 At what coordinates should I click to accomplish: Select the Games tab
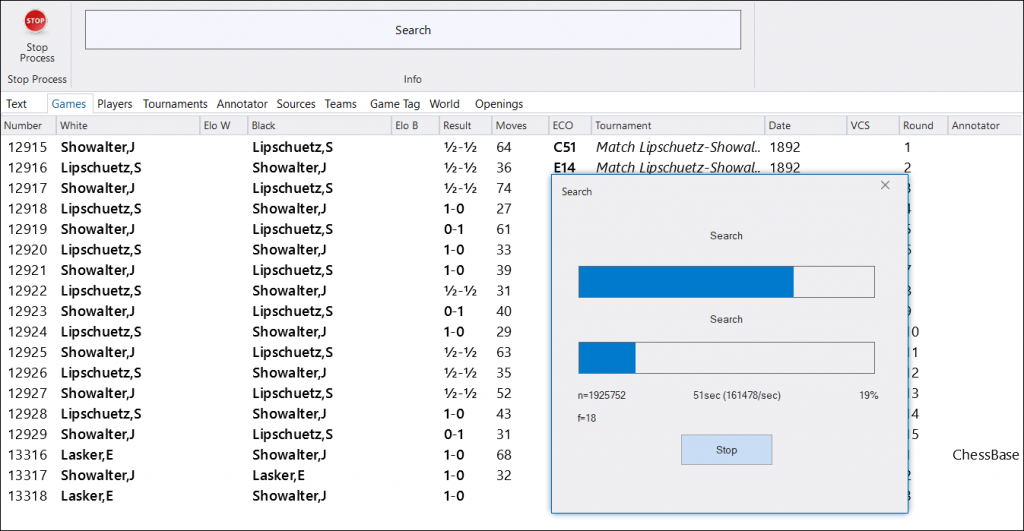(69, 104)
